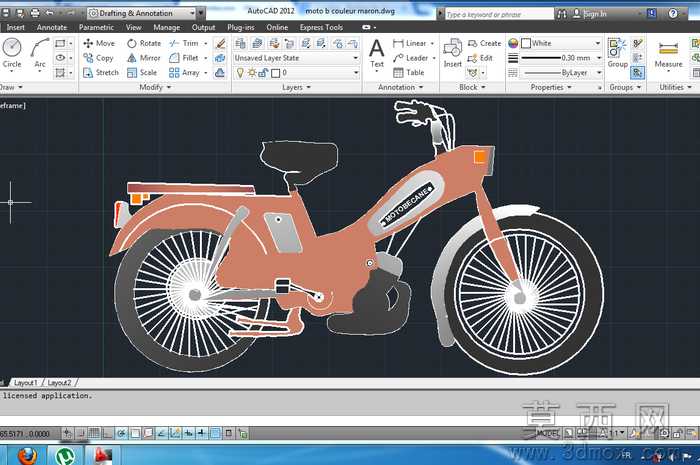The height and width of the screenshot is (465, 700).
Task: Toggle Ortho Mode in status bar
Action: [x=107, y=433]
